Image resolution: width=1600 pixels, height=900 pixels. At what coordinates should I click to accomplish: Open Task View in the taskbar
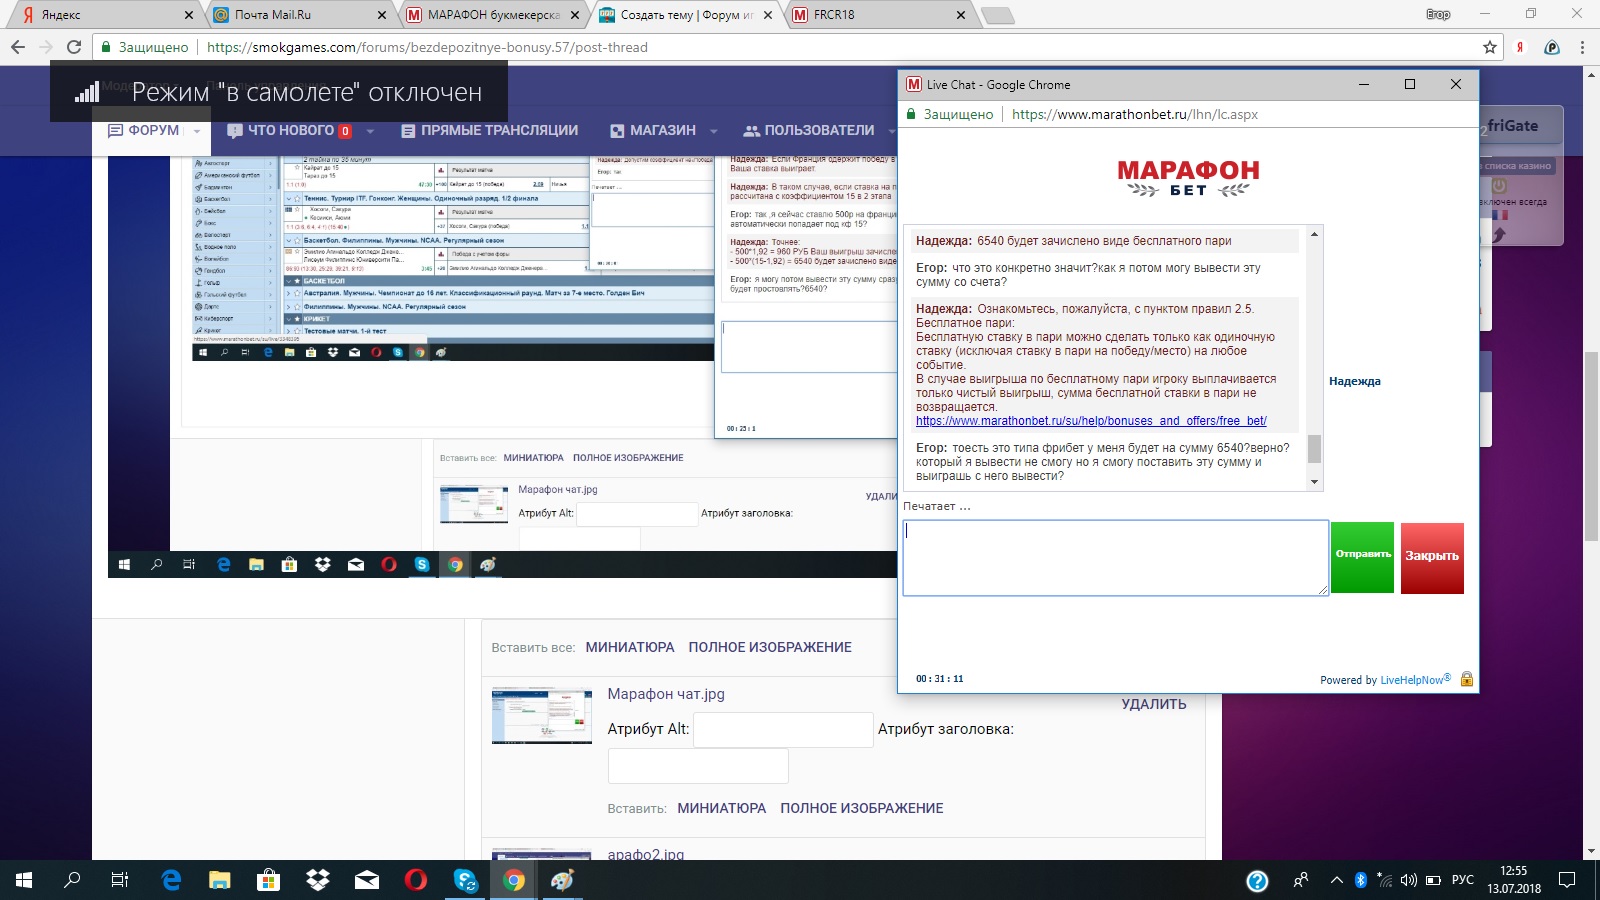120,880
